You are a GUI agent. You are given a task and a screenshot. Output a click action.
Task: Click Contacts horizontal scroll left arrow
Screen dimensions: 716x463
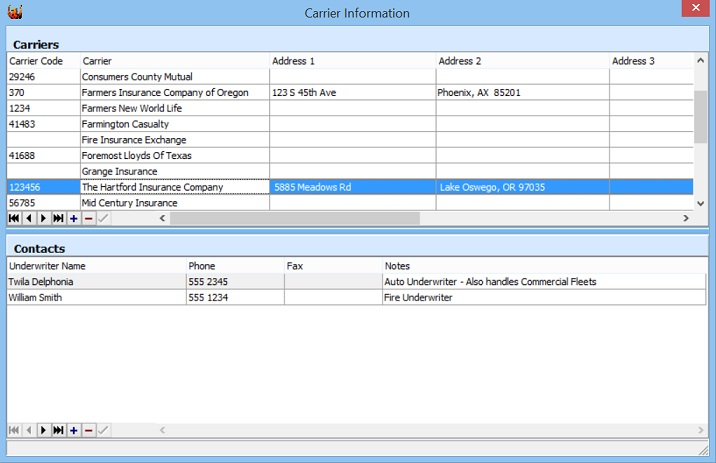pyautogui.click(x=162, y=430)
